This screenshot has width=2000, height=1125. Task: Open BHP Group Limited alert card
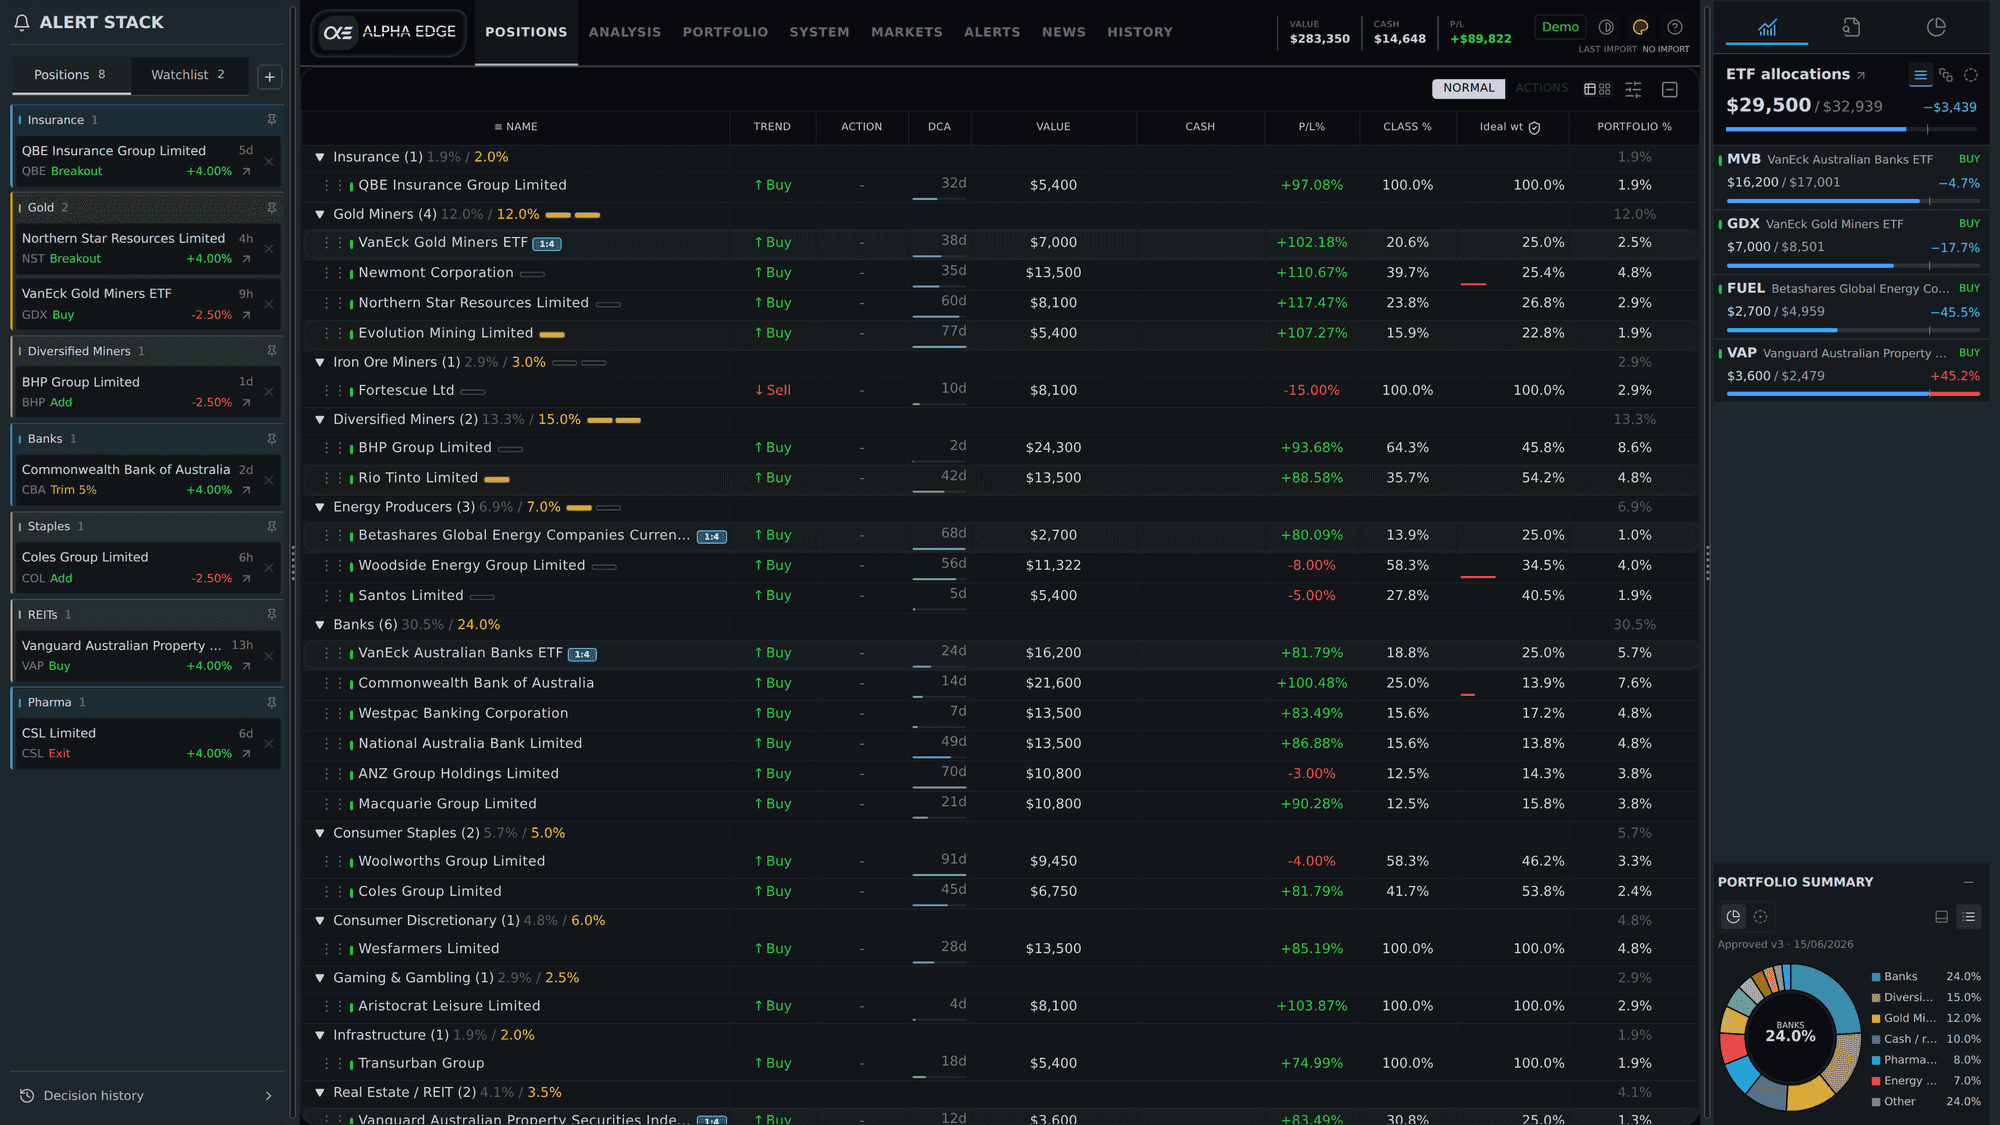tap(146, 392)
